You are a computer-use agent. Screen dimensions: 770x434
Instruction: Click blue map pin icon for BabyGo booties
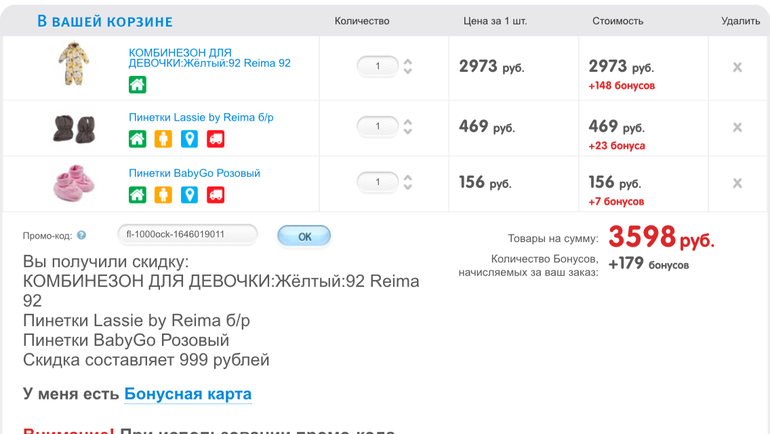click(x=189, y=195)
